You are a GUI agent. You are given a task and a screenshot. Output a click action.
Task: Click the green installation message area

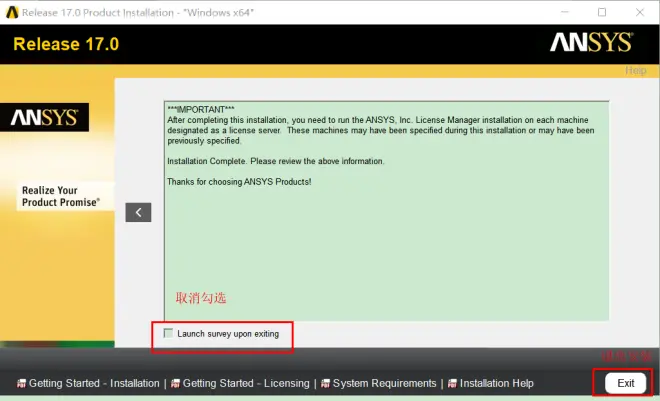(x=386, y=211)
